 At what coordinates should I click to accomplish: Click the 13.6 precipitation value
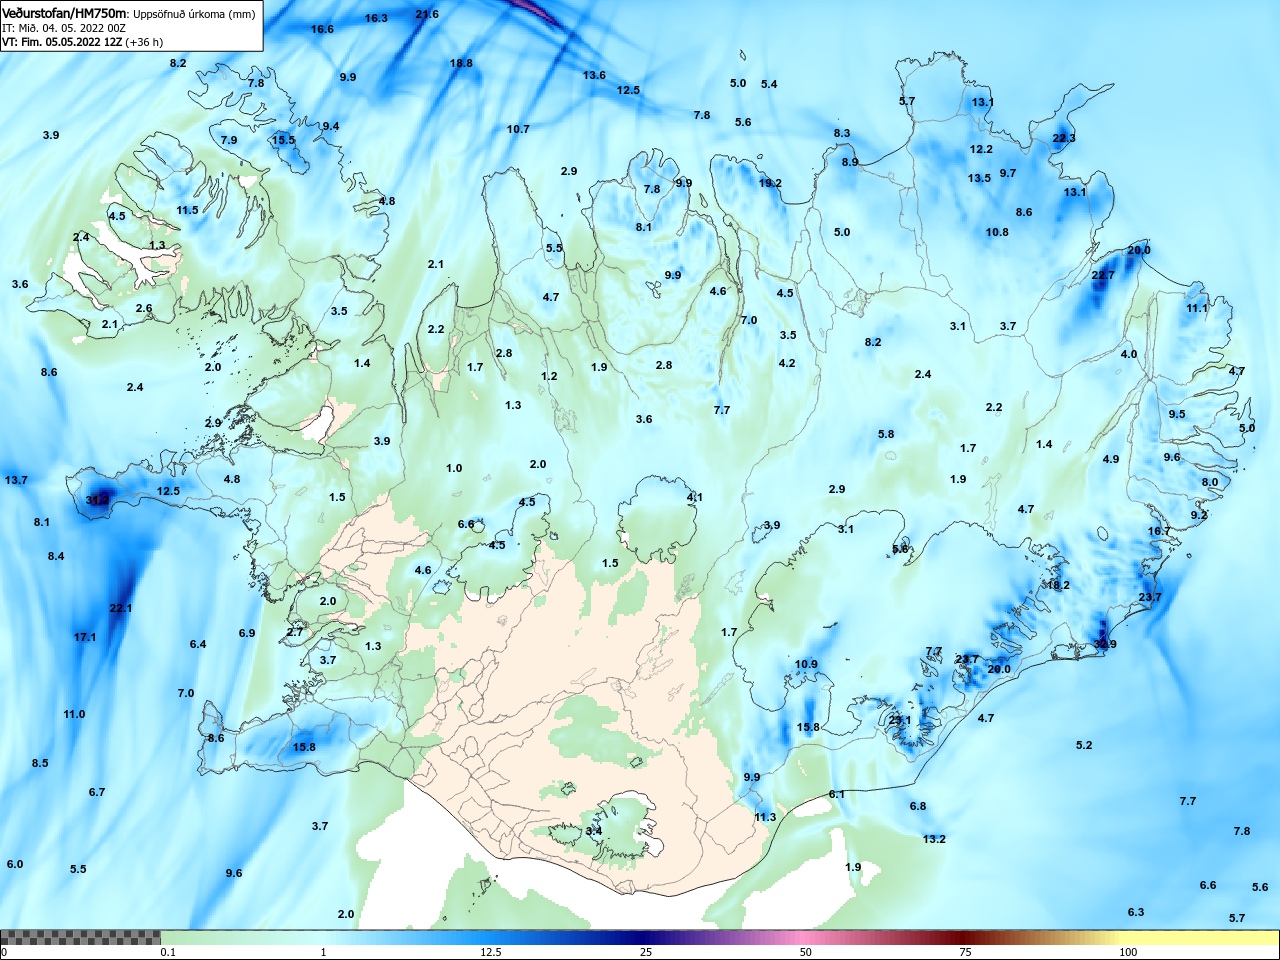coord(594,75)
